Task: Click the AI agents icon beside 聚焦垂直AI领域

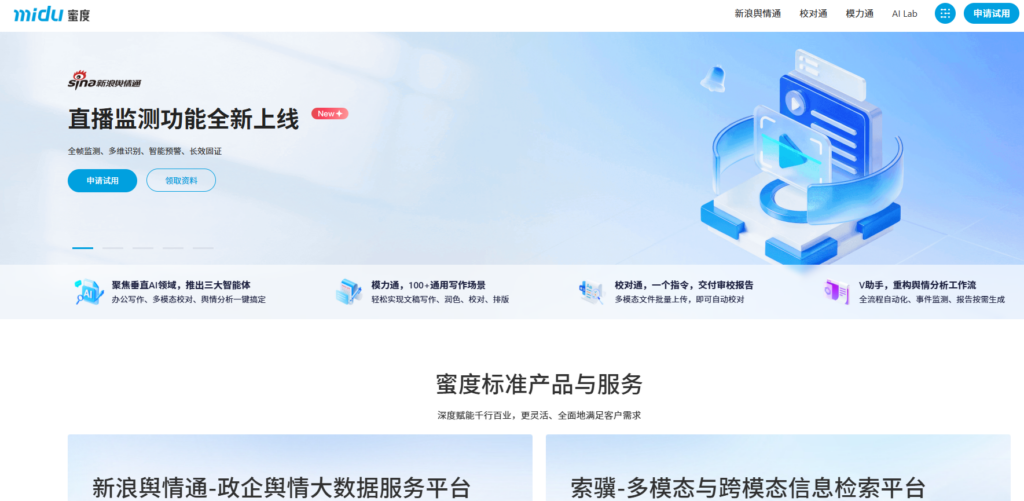Action: pyautogui.click(x=88, y=292)
